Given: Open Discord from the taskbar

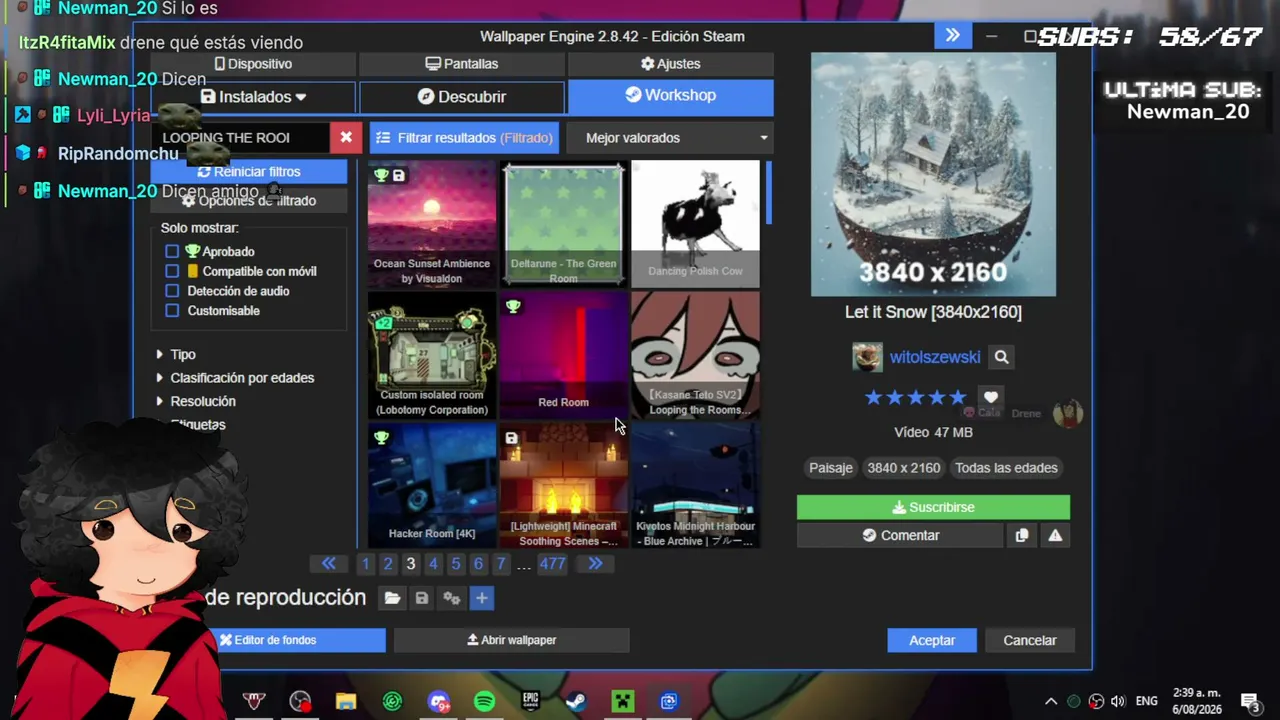Looking at the screenshot, I should point(438,701).
